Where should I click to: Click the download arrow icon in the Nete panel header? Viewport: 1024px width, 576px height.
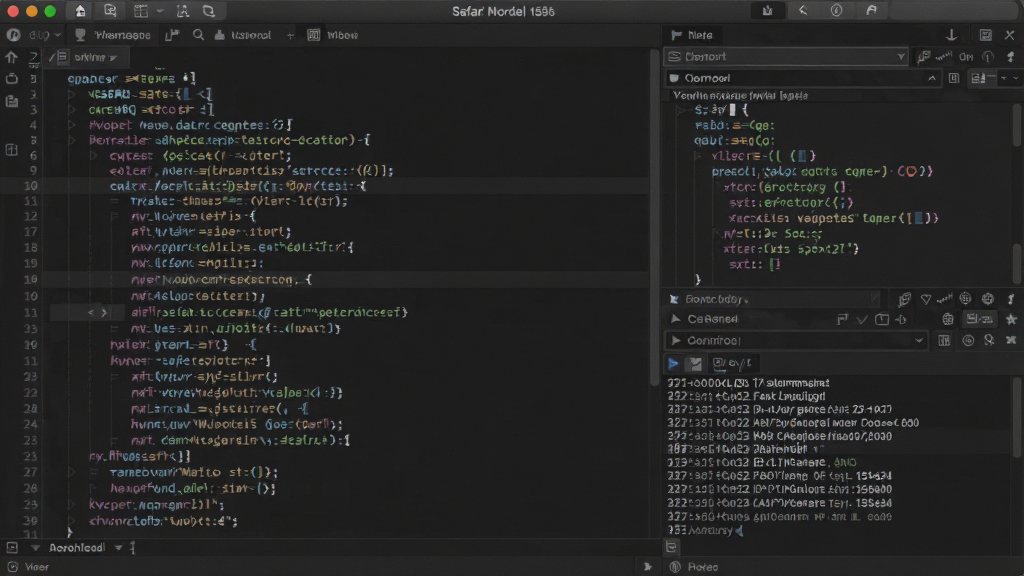coord(952,35)
